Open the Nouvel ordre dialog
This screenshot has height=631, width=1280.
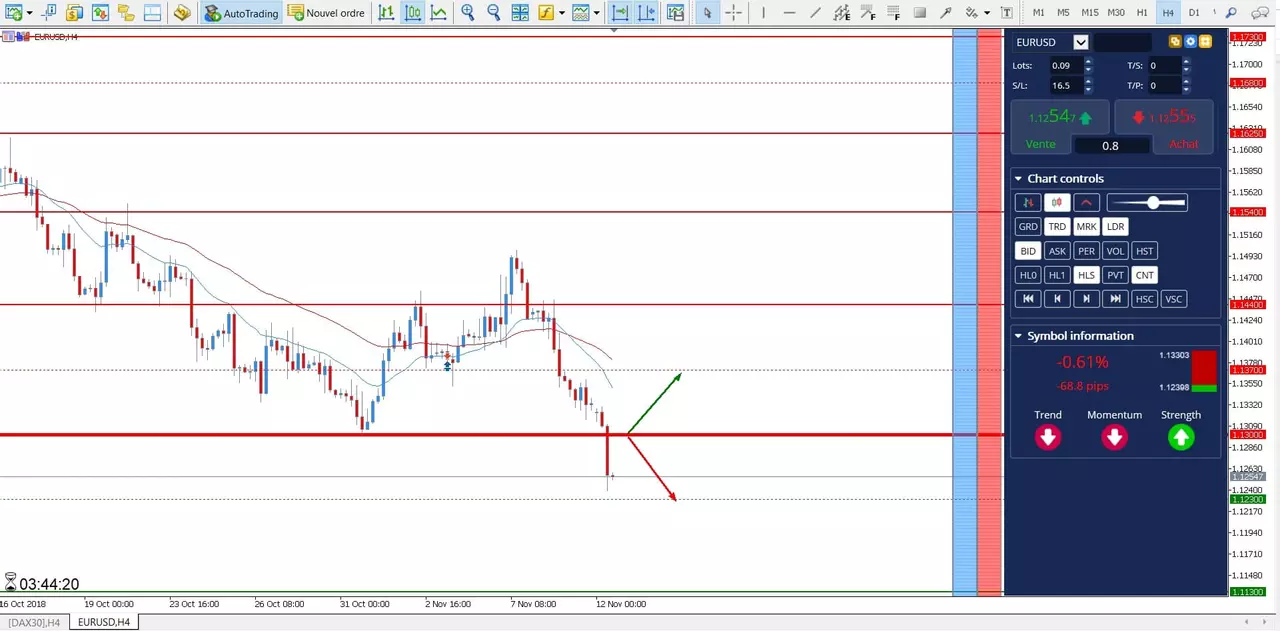pyautogui.click(x=327, y=13)
